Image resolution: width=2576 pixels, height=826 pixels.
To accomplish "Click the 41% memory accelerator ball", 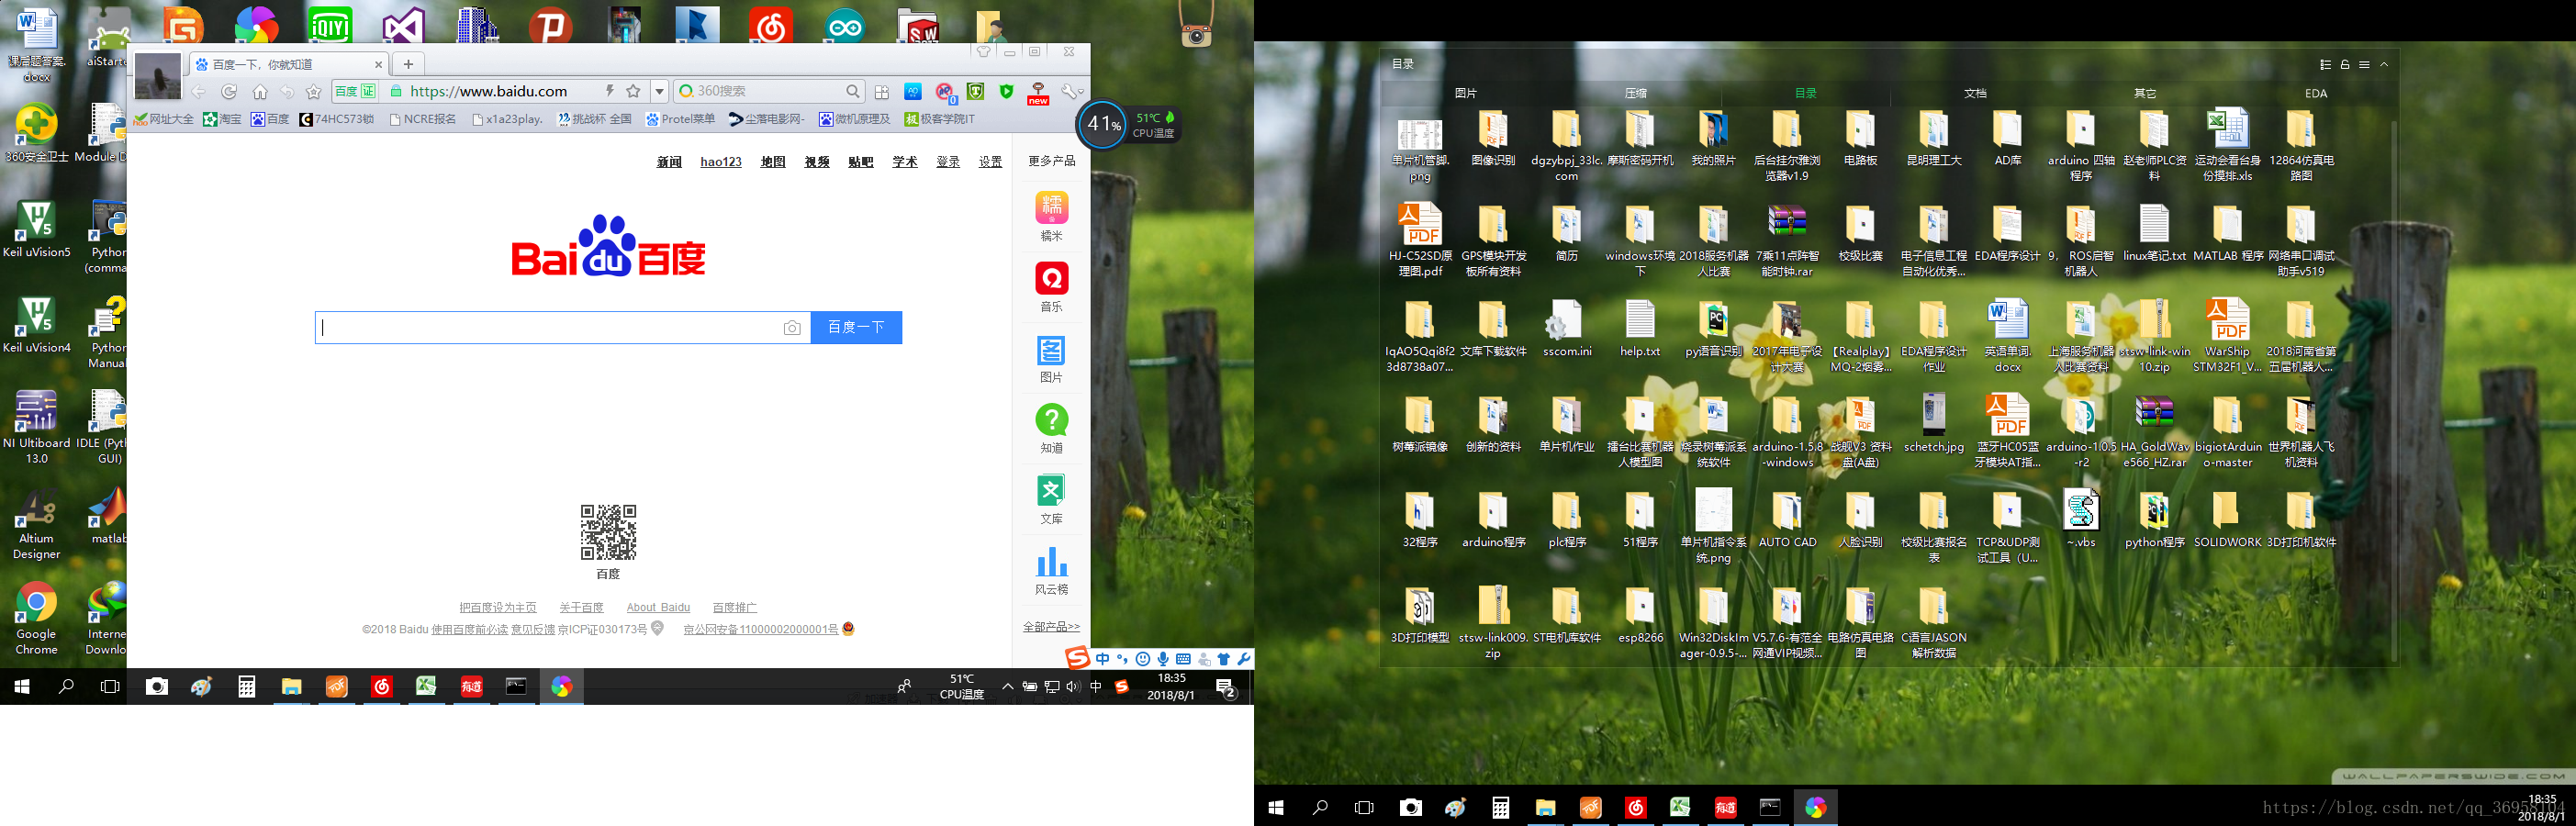I will pyautogui.click(x=1104, y=124).
